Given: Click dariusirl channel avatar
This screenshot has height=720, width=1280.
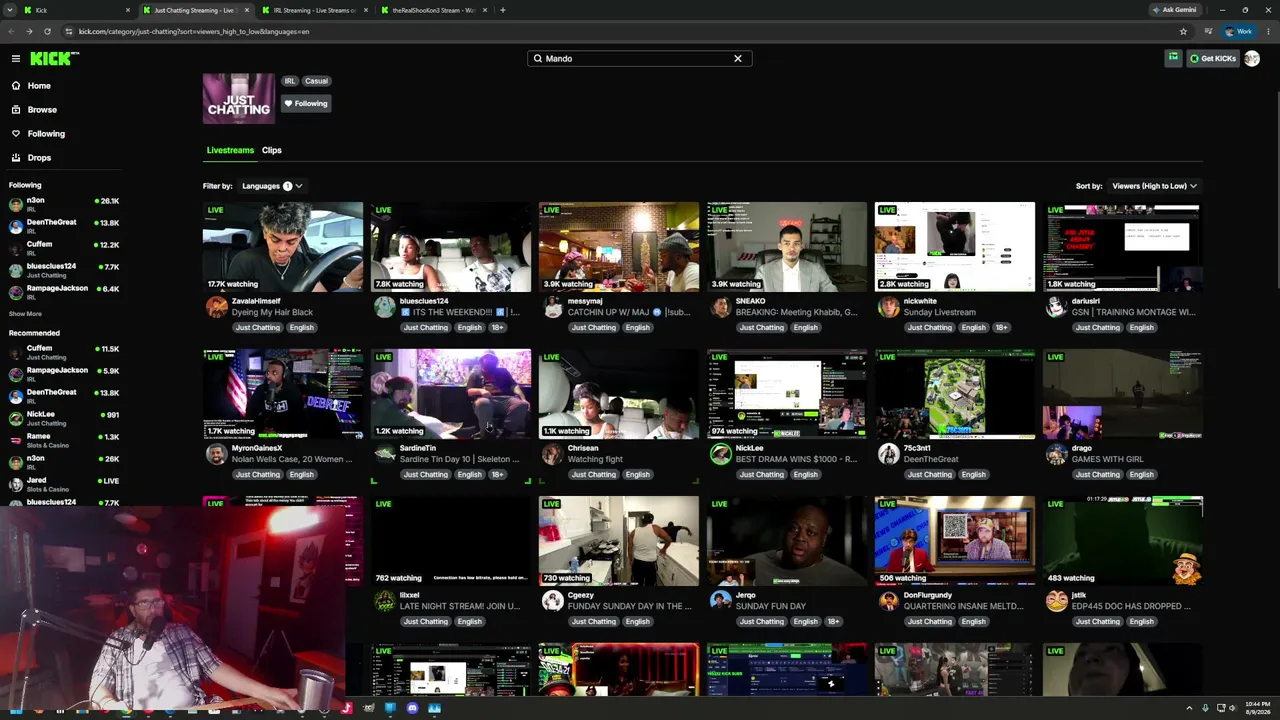Looking at the screenshot, I should 1057,307.
